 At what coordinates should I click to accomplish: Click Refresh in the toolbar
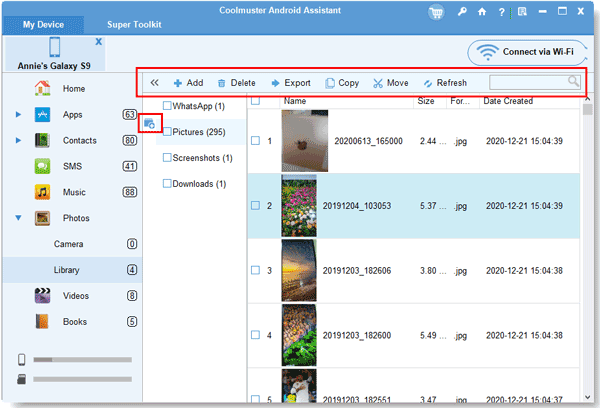click(x=445, y=83)
